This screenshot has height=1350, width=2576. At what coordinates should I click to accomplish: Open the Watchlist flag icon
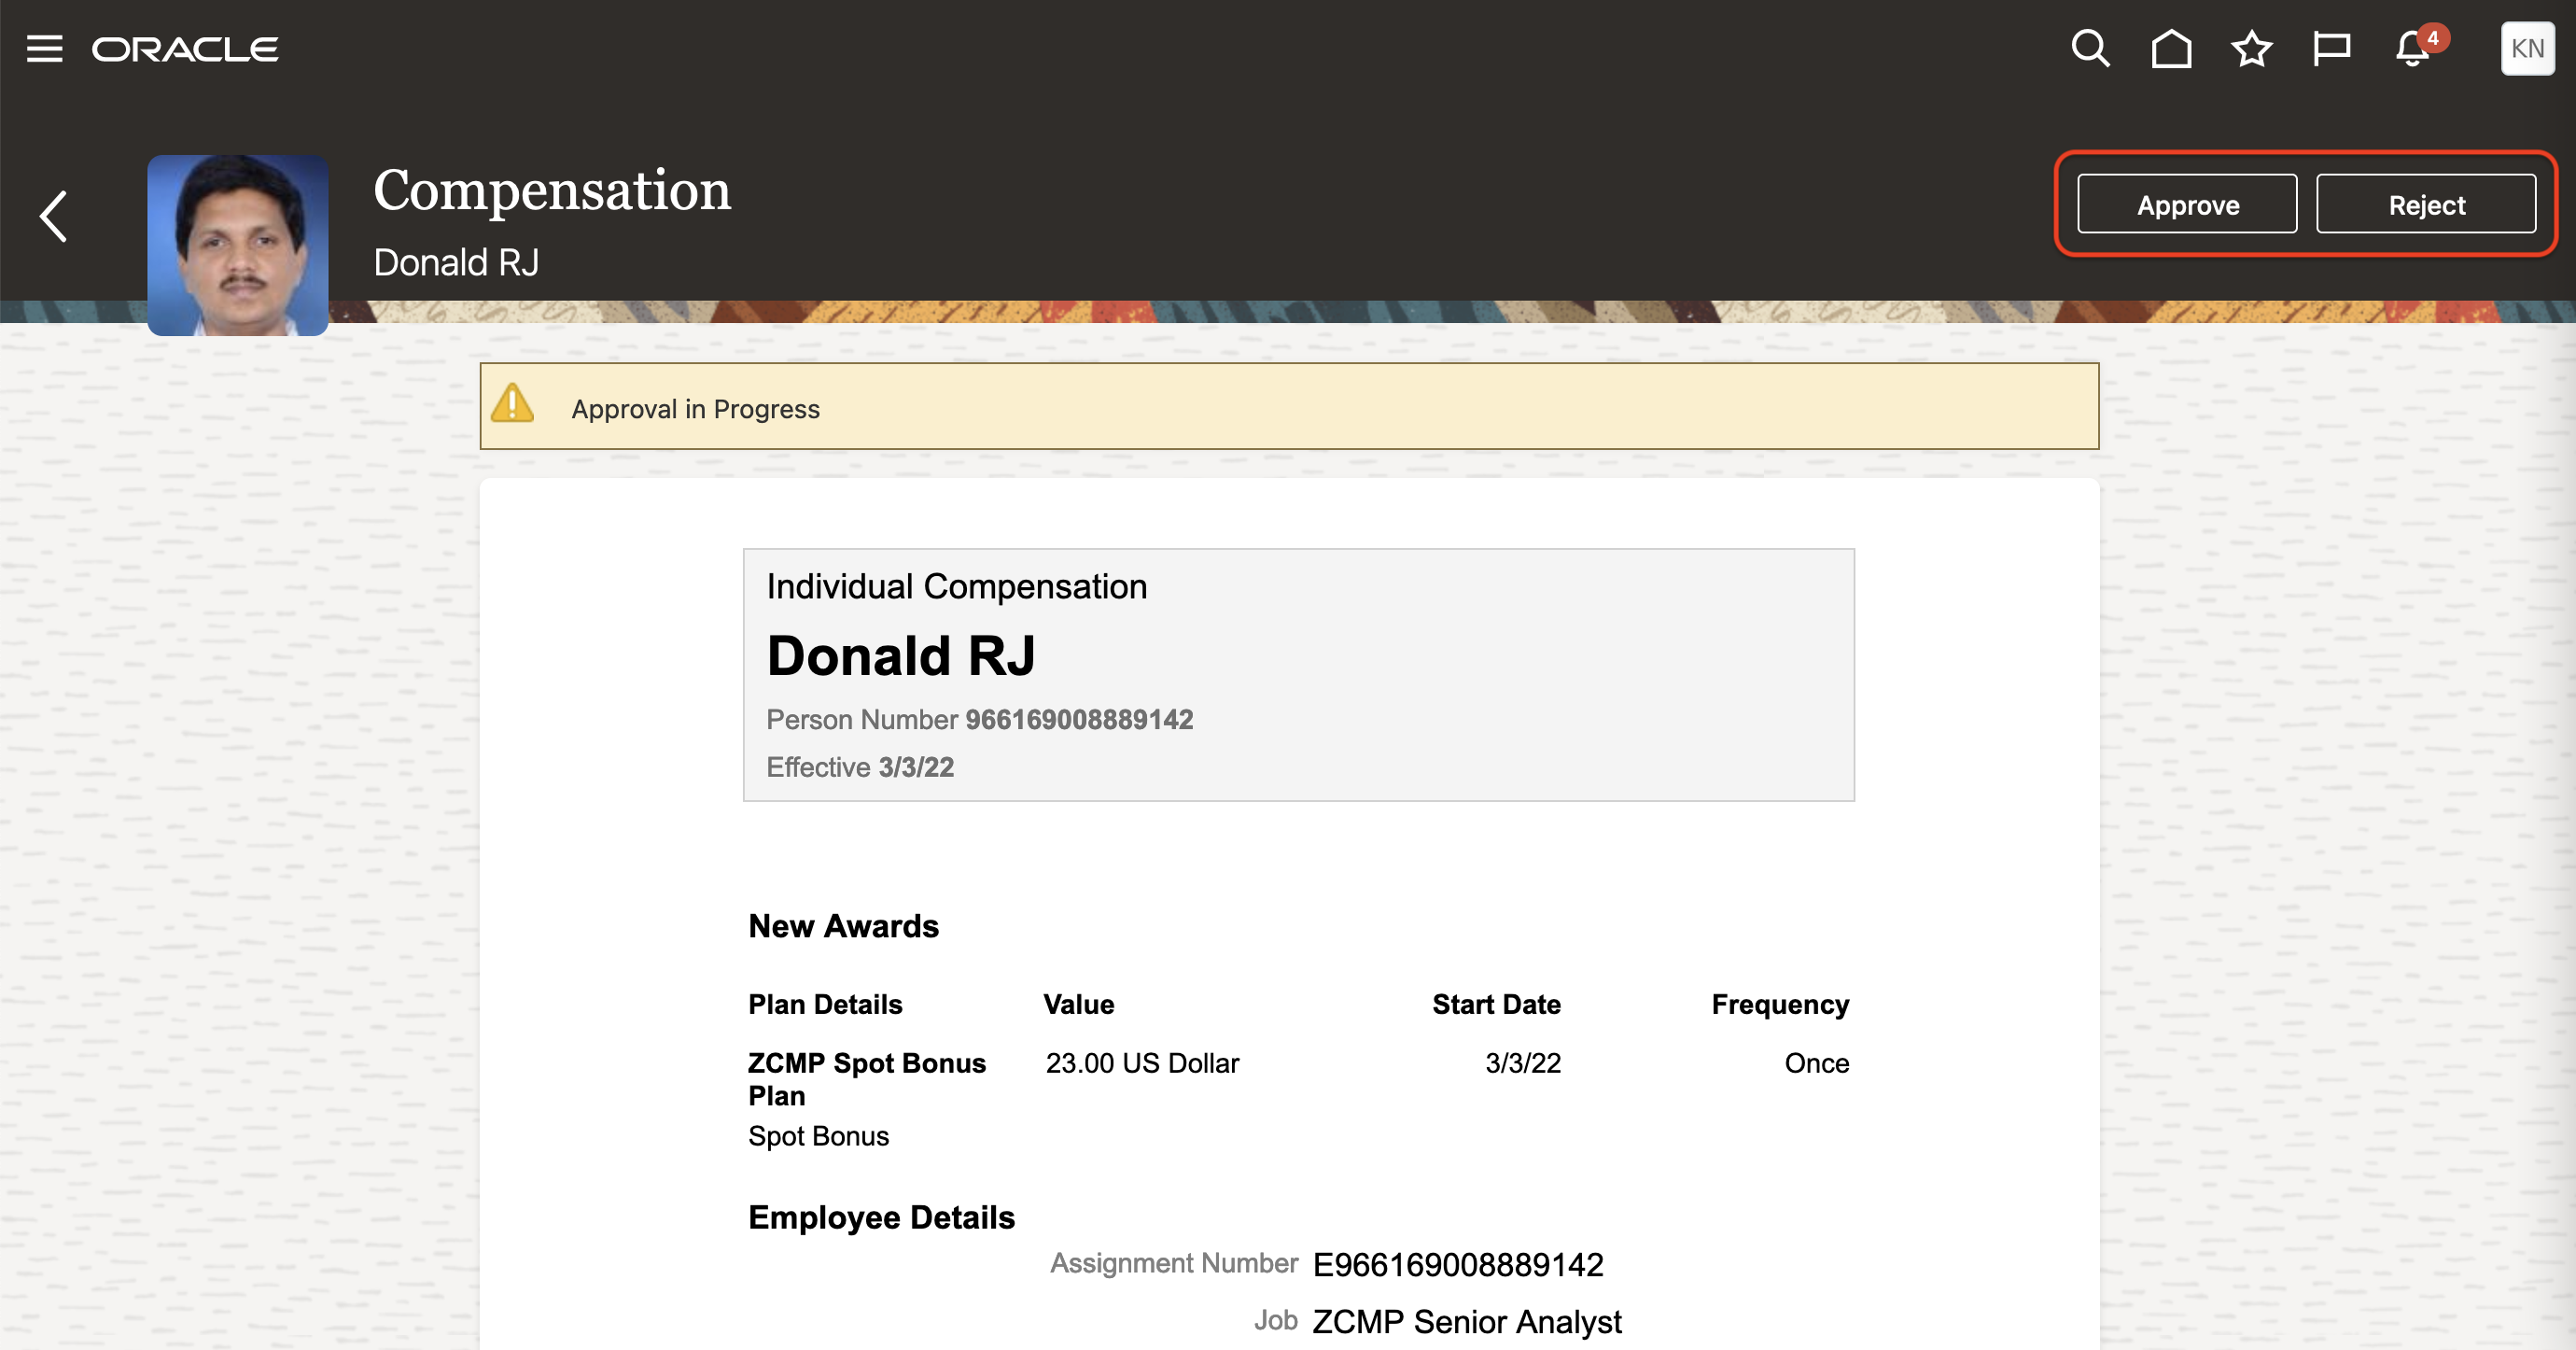pos(2331,48)
